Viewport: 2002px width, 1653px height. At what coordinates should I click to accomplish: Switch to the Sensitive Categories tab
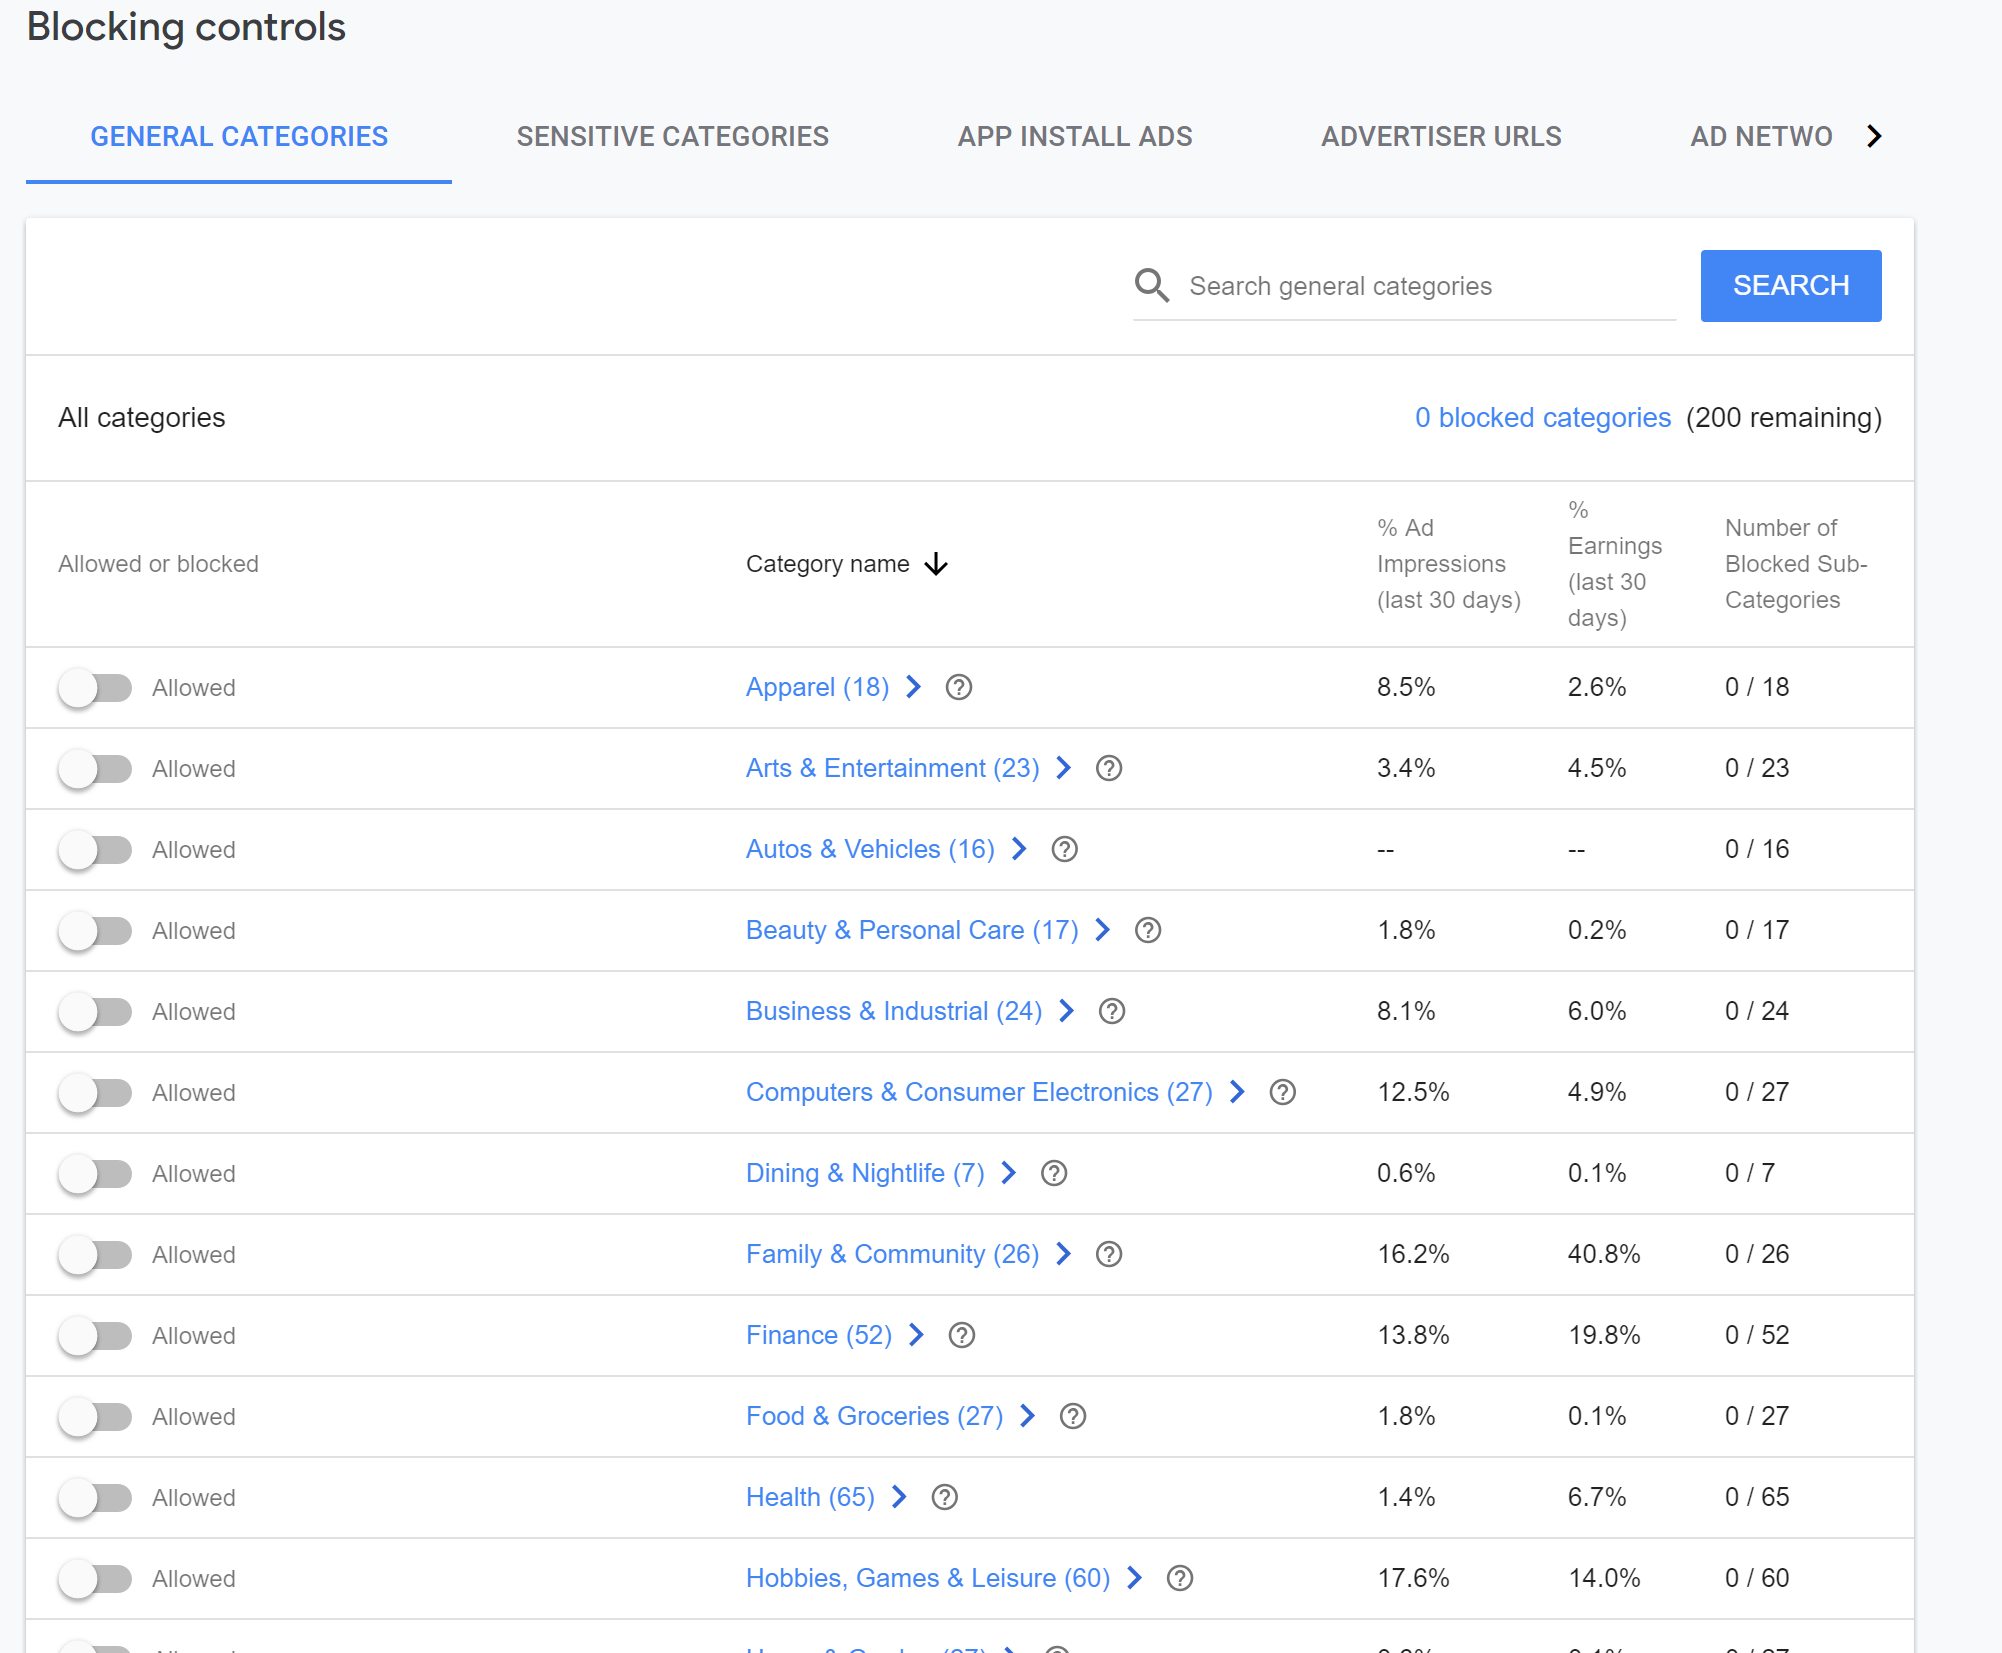672,136
